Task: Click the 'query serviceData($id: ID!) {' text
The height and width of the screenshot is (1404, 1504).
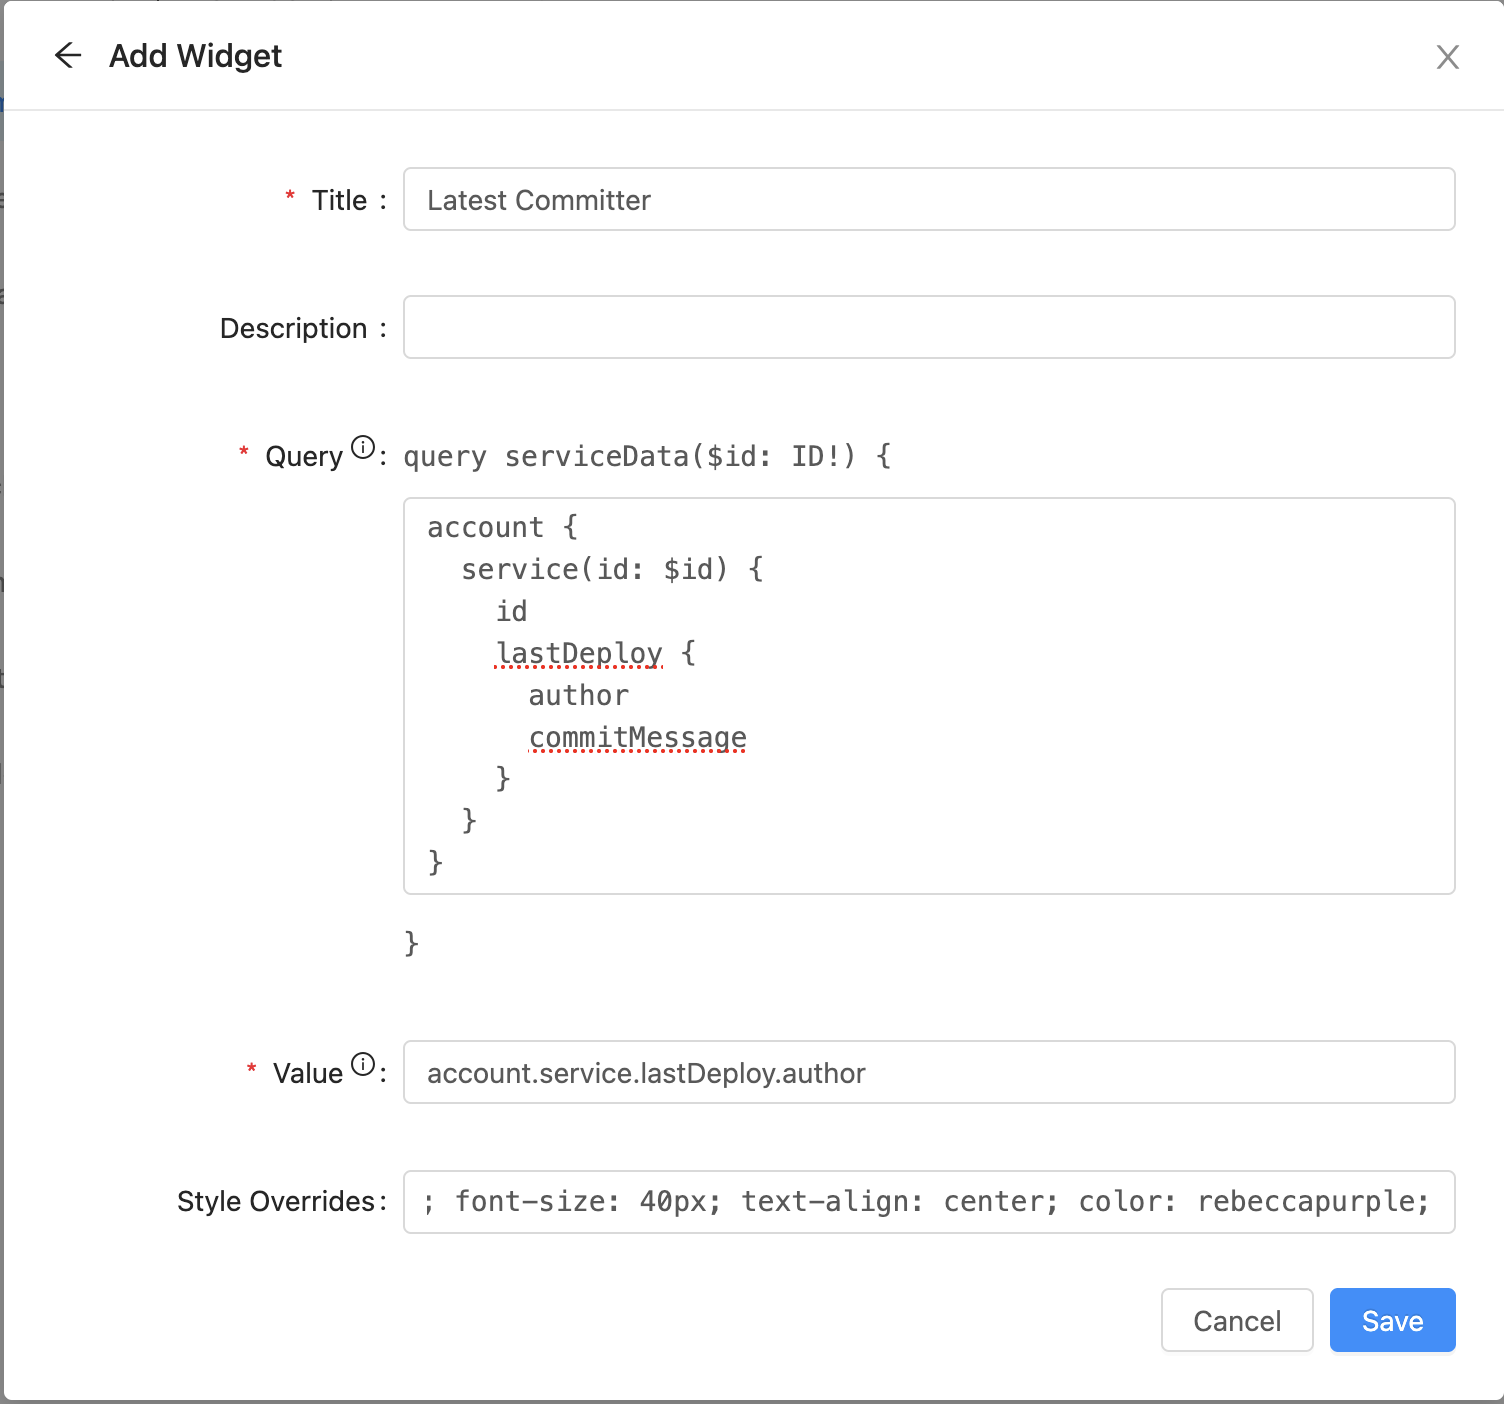Action: point(647,456)
